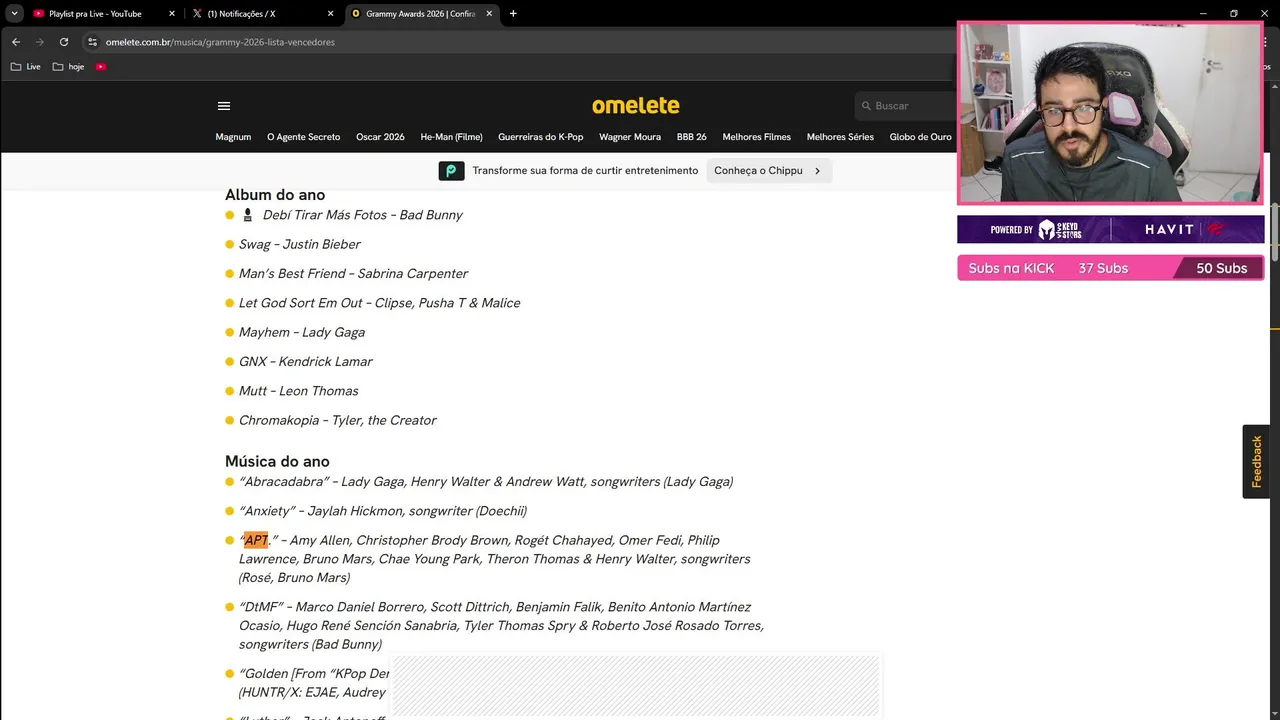
Task: Close the Playlist pra Live YouTube tab
Action: click(172, 14)
